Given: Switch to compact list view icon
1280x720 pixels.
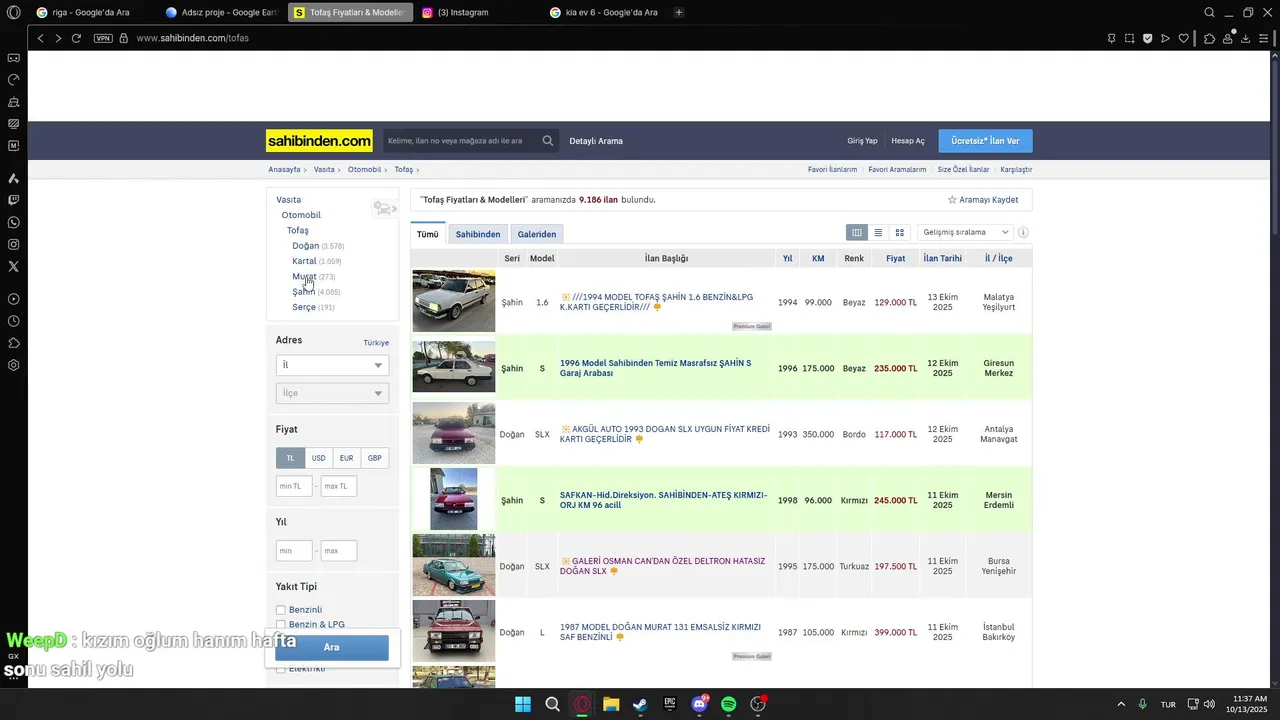Looking at the screenshot, I should (x=878, y=233).
